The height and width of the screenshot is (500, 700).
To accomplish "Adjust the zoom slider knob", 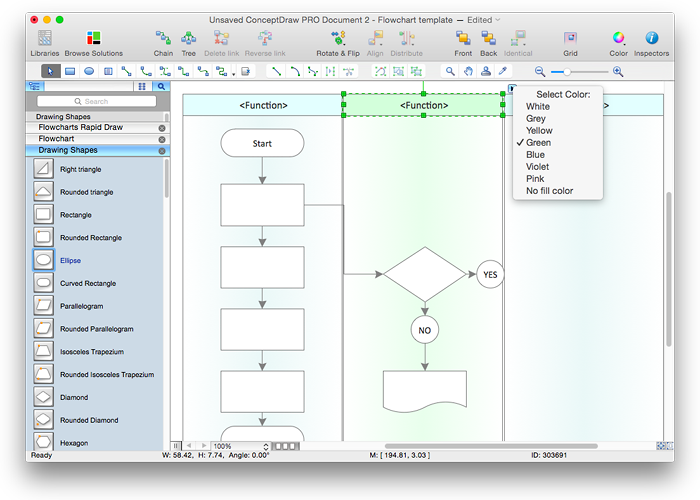I will coord(567,71).
